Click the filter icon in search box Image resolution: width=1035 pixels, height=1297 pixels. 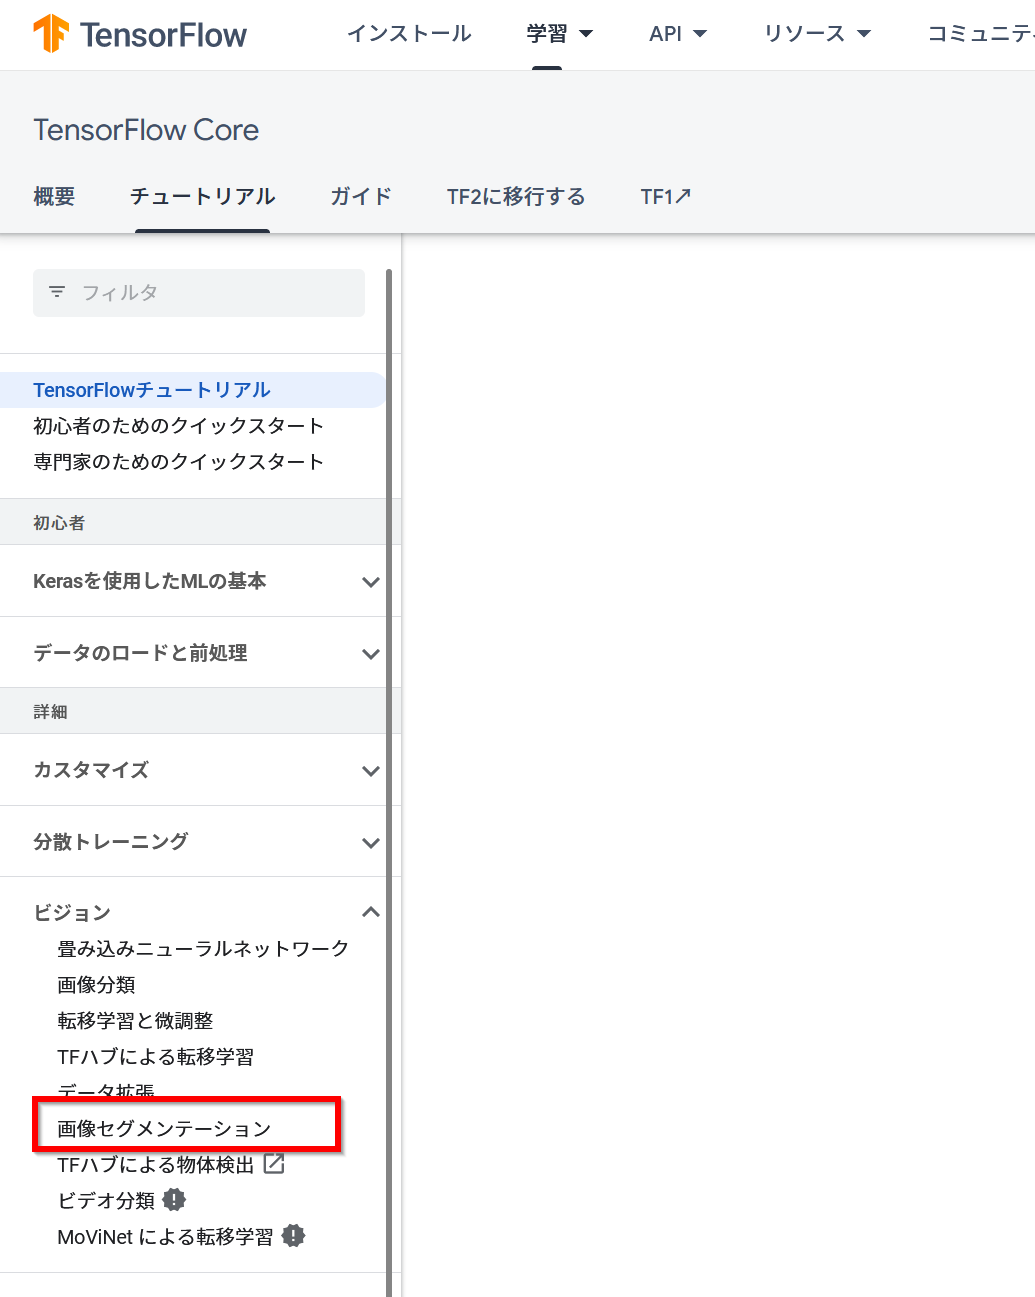point(57,292)
